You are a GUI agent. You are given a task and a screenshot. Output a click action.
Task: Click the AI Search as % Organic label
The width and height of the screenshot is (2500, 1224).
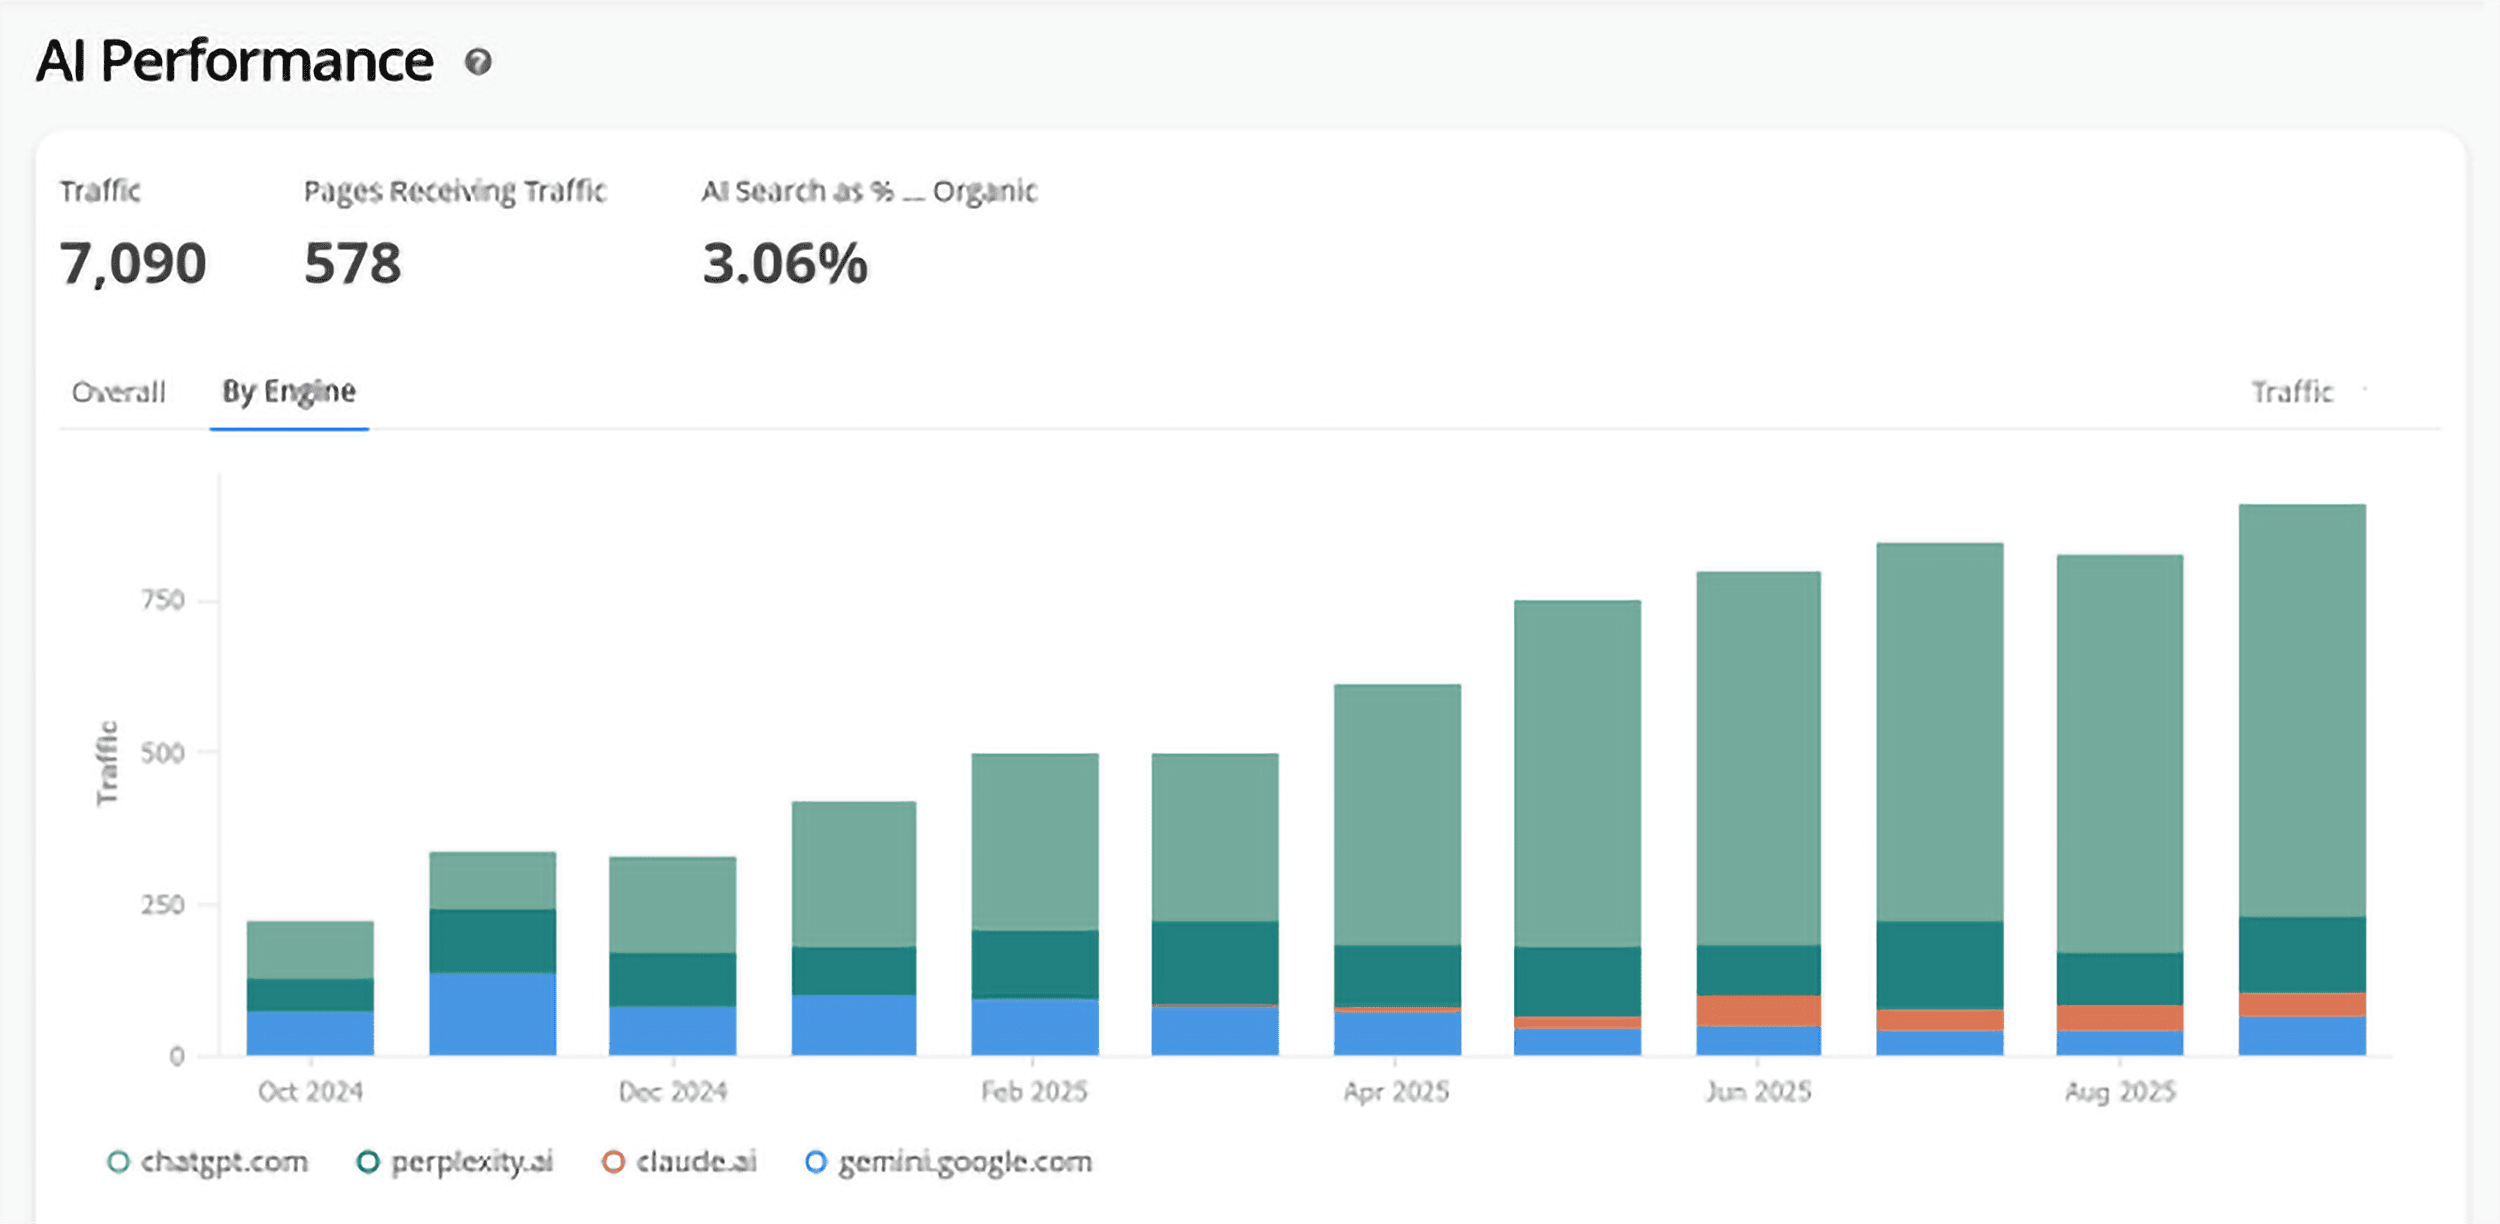click(870, 191)
